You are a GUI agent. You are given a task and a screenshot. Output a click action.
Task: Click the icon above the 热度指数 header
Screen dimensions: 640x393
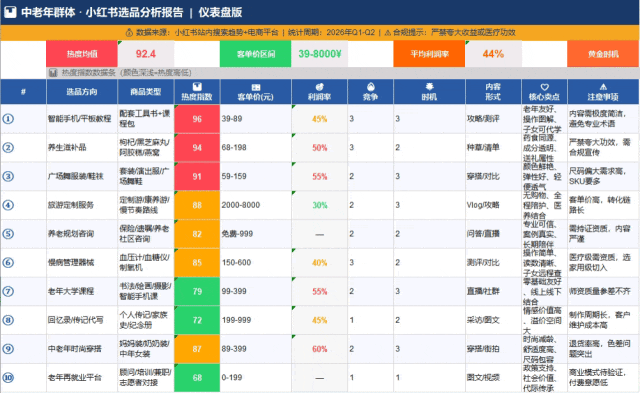[x=197, y=87]
